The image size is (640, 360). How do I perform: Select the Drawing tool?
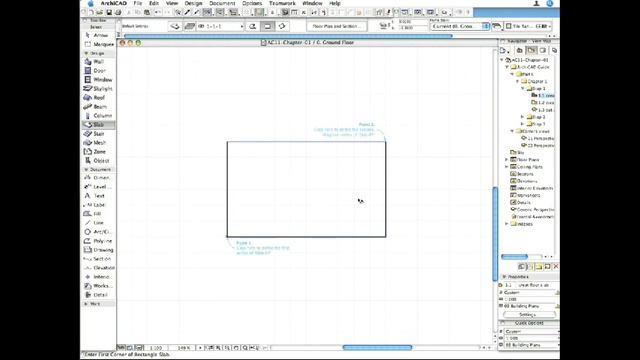pyautogui.click(x=98, y=250)
